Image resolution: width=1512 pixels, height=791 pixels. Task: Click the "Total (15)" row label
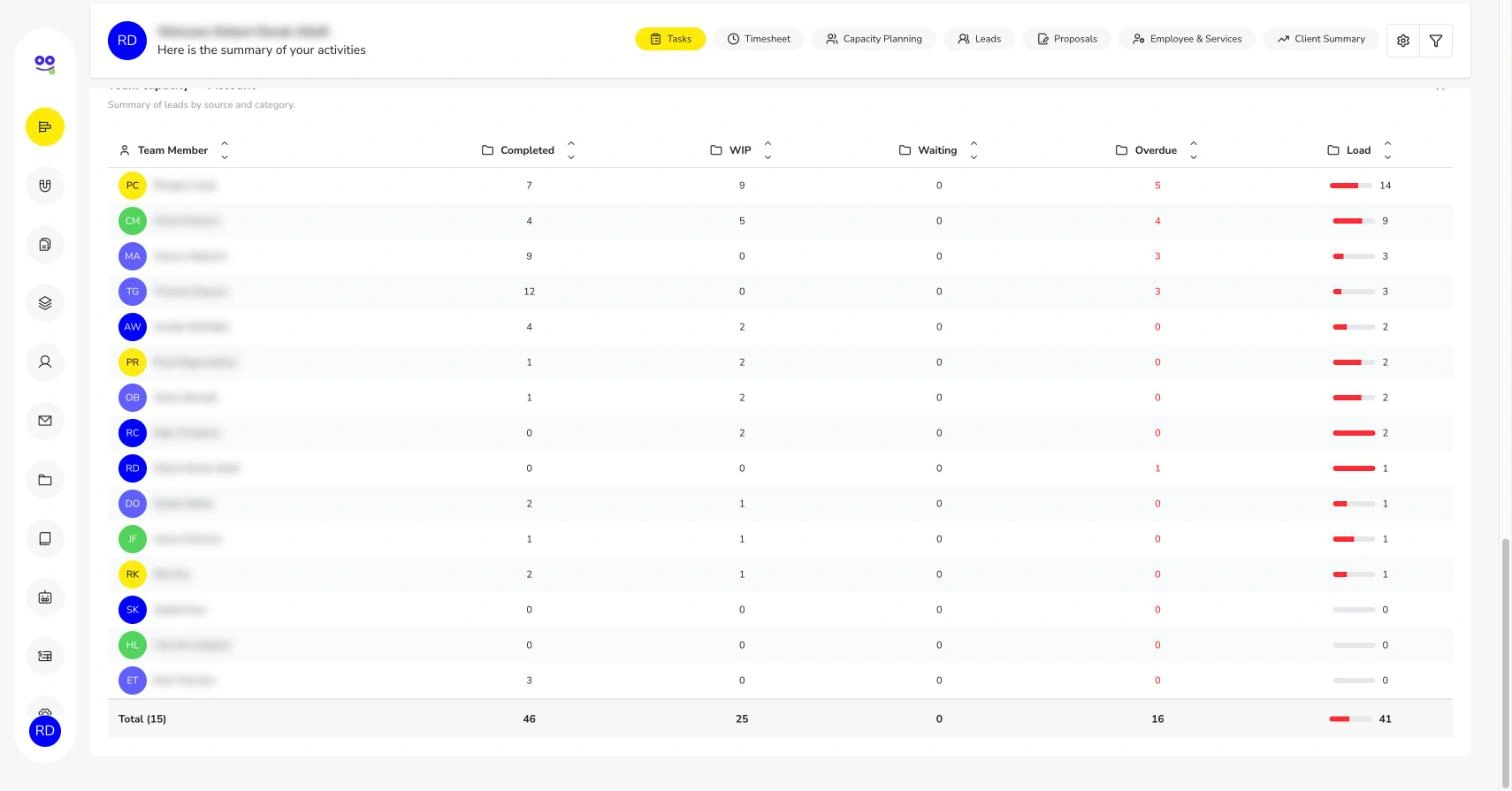point(142,719)
